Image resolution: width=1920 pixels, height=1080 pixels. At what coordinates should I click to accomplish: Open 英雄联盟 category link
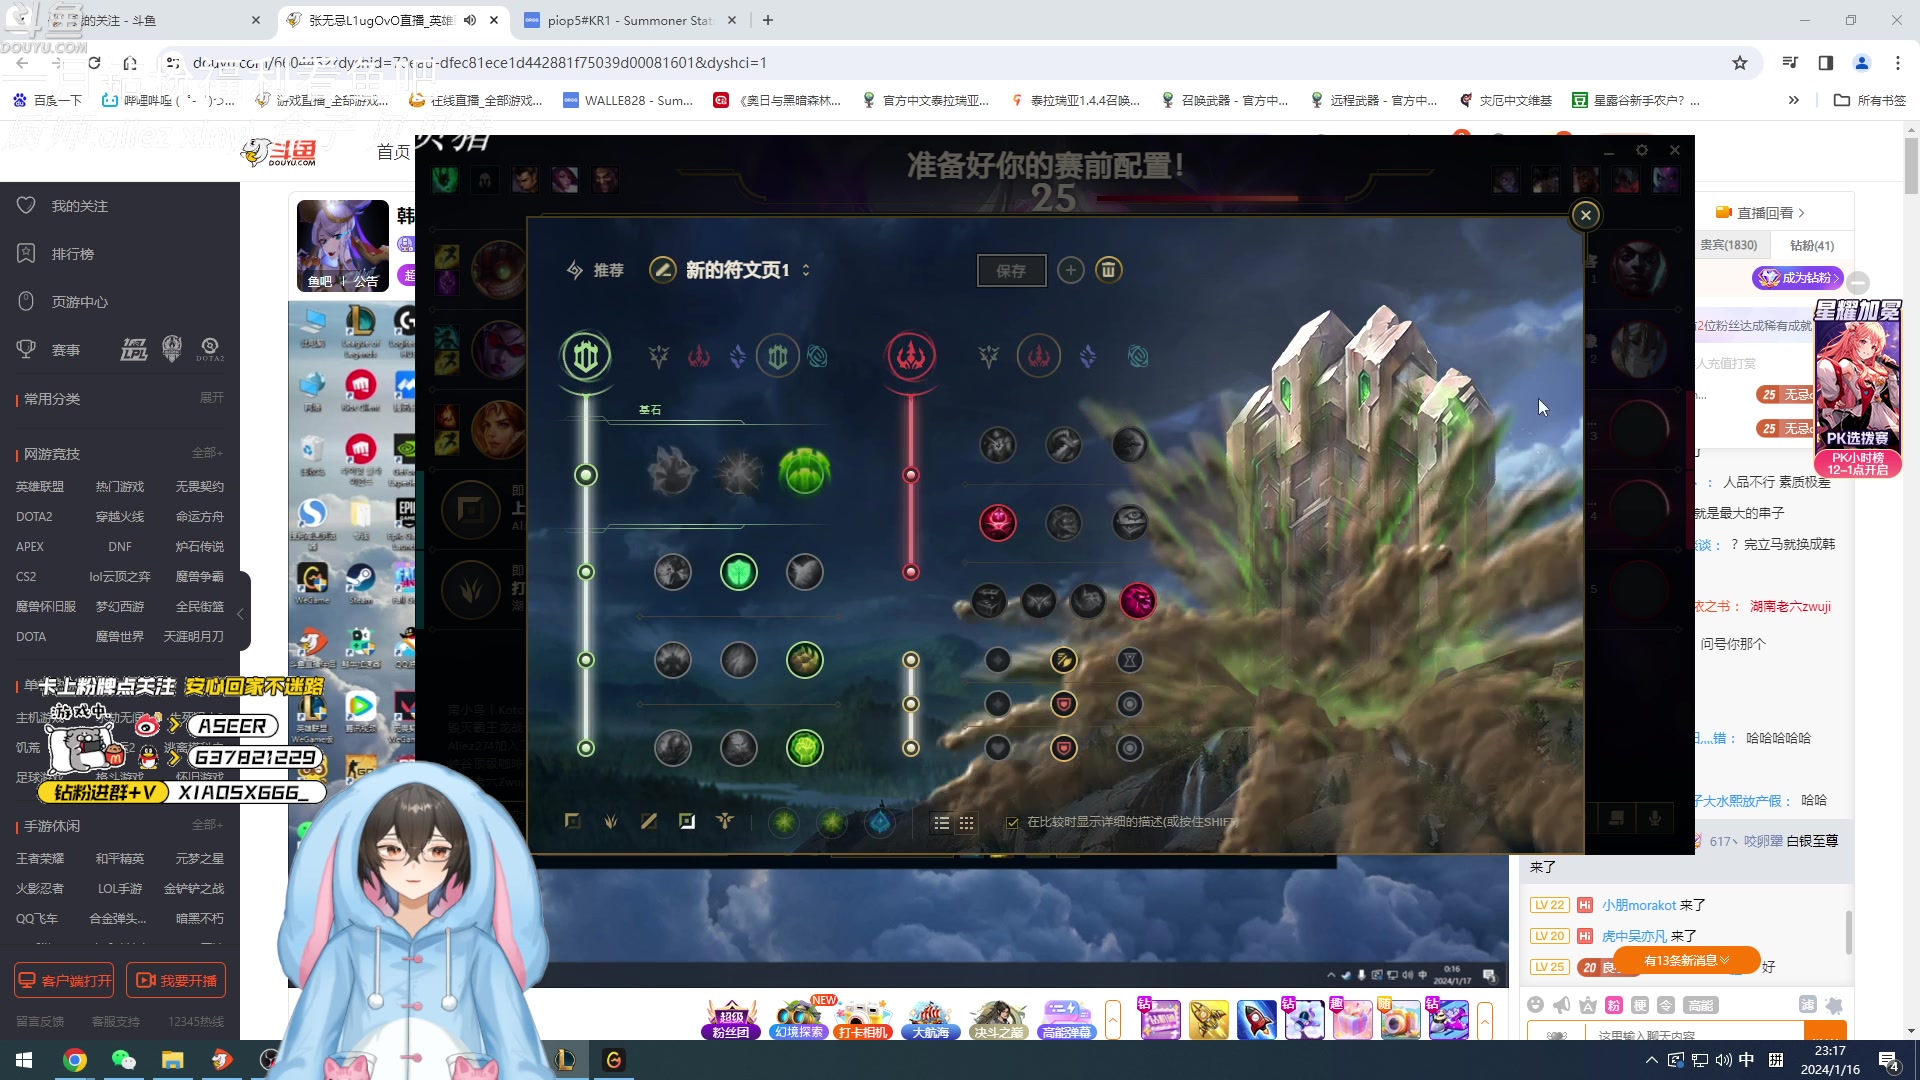(x=40, y=487)
